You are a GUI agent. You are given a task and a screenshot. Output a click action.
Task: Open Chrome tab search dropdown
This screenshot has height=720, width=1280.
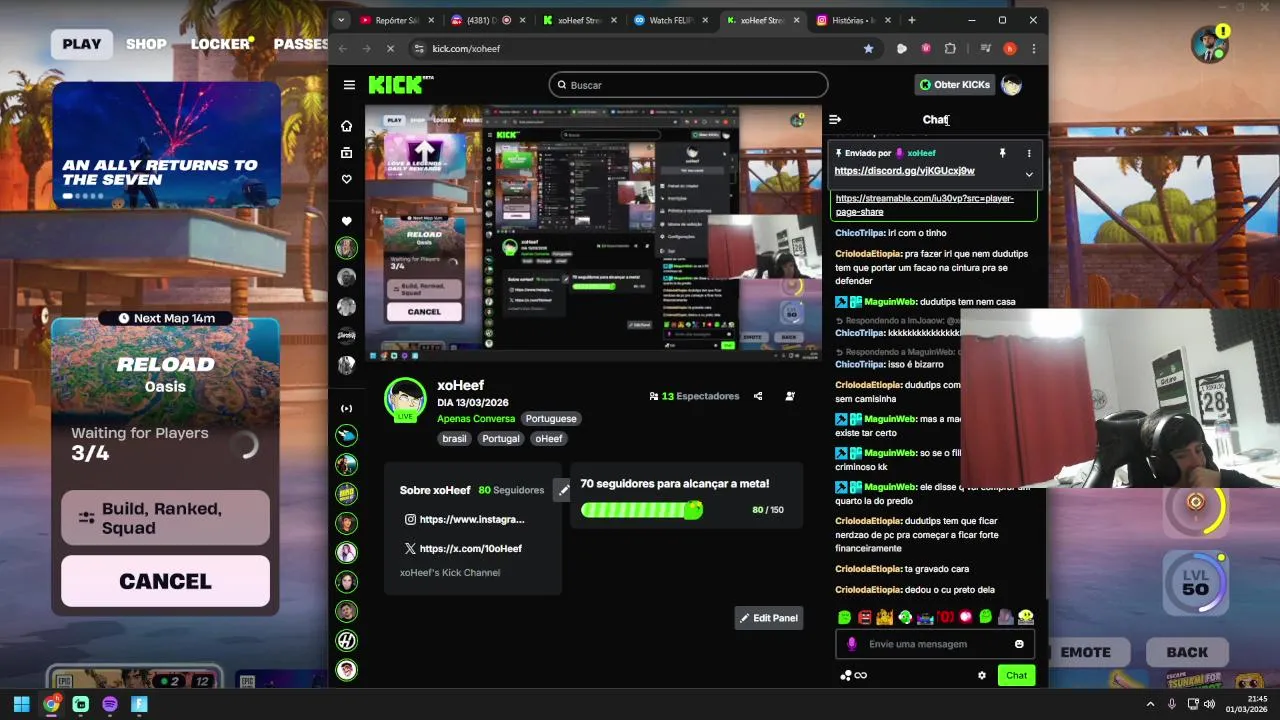click(x=341, y=20)
